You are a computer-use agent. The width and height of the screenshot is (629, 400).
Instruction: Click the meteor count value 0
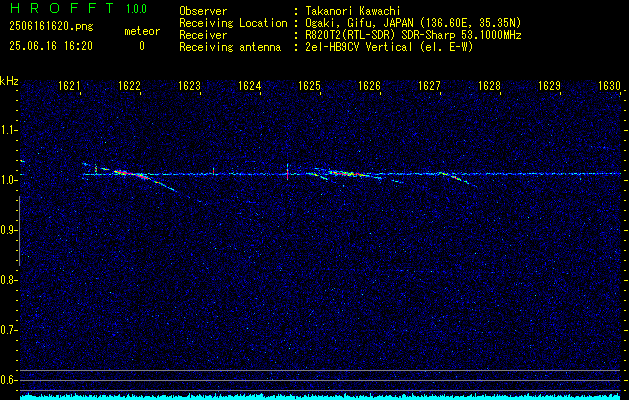(x=142, y=46)
